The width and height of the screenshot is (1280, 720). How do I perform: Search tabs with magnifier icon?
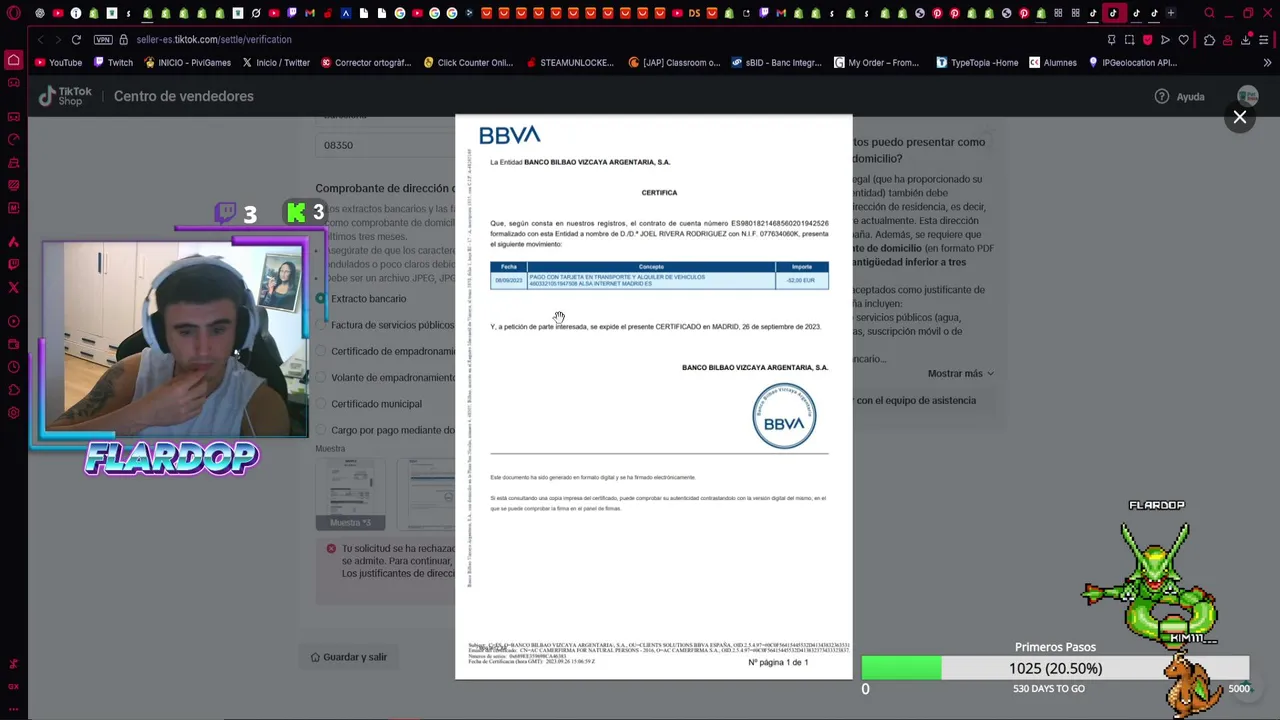point(1209,13)
